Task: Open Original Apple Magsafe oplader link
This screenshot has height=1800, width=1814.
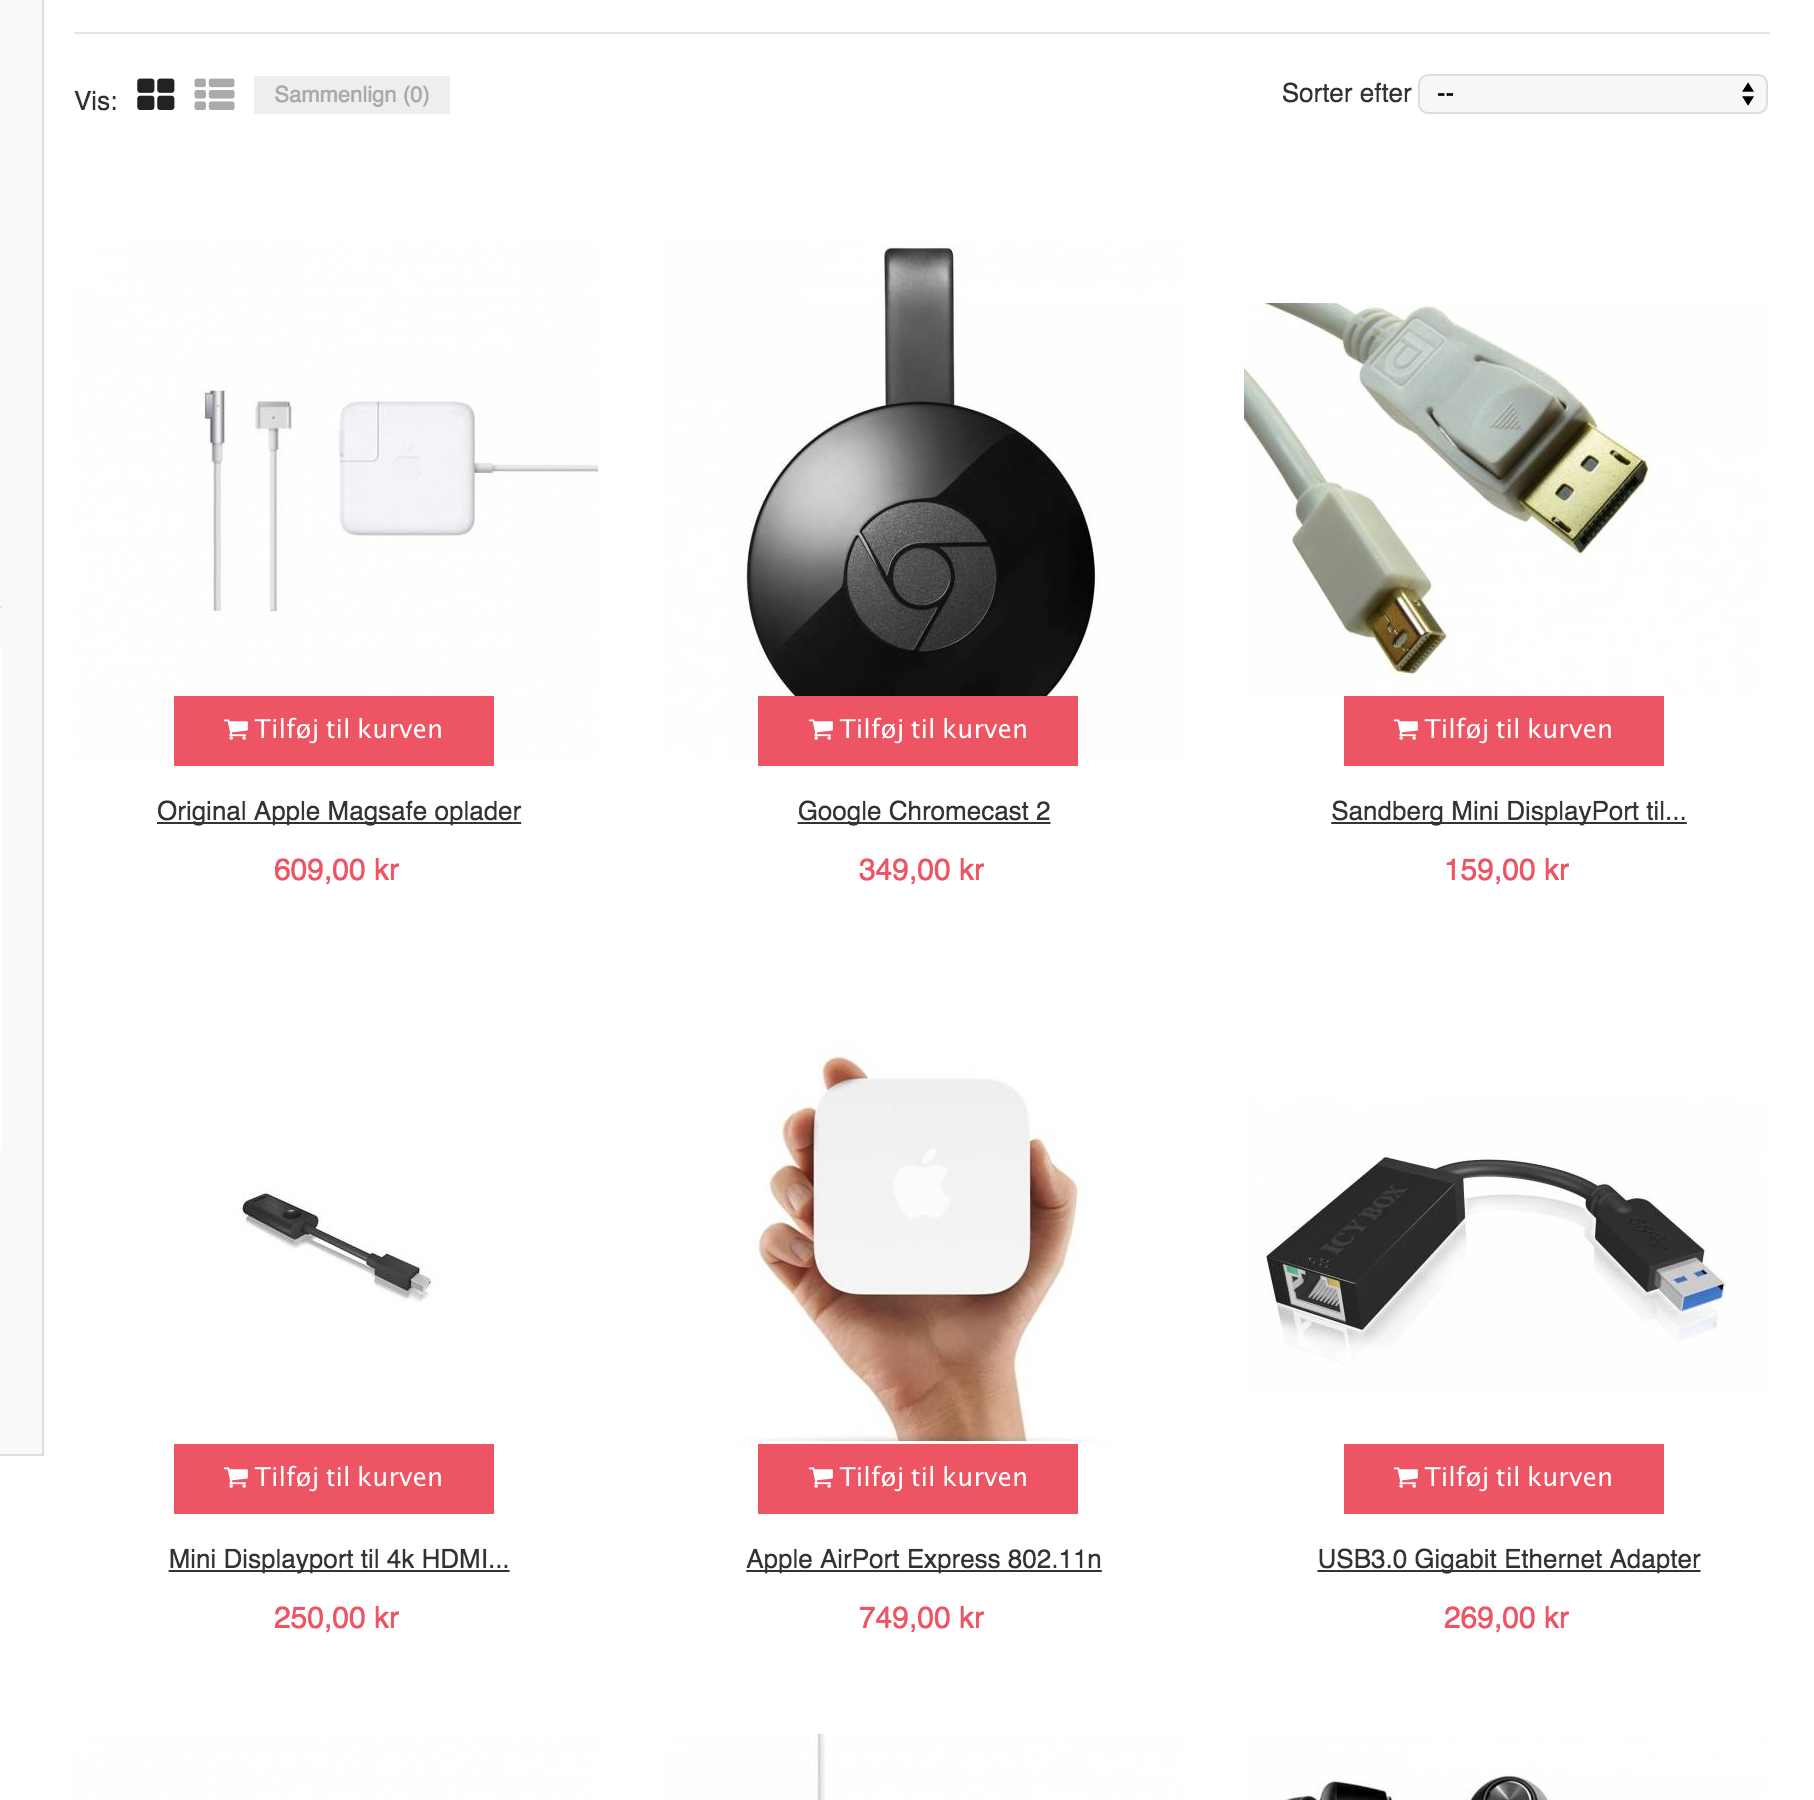Action: pyautogui.click(x=339, y=811)
